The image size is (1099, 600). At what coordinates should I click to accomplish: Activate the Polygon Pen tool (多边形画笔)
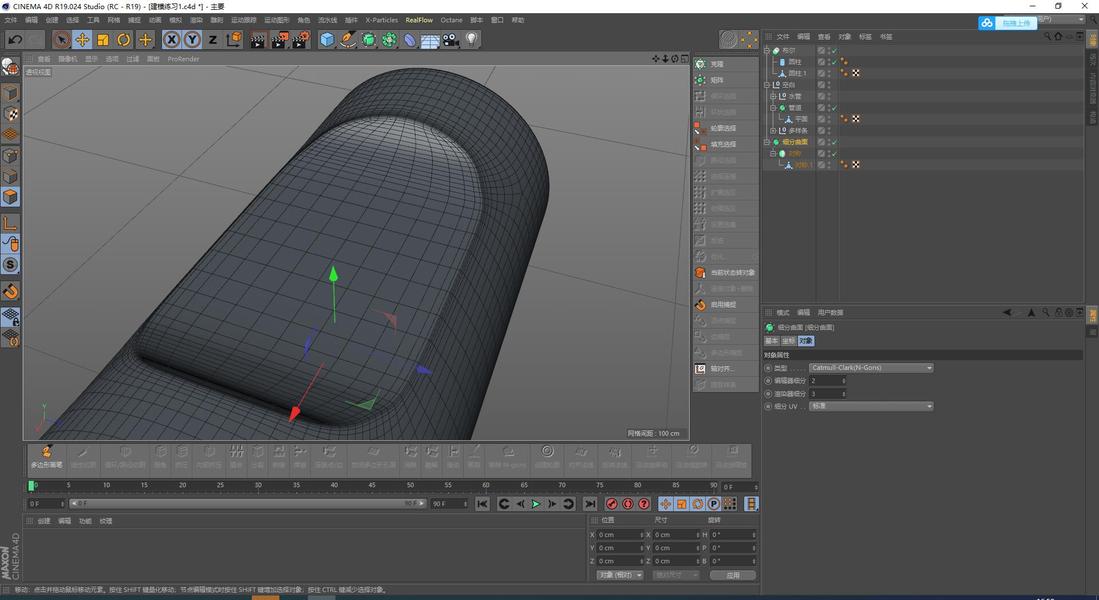point(46,455)
